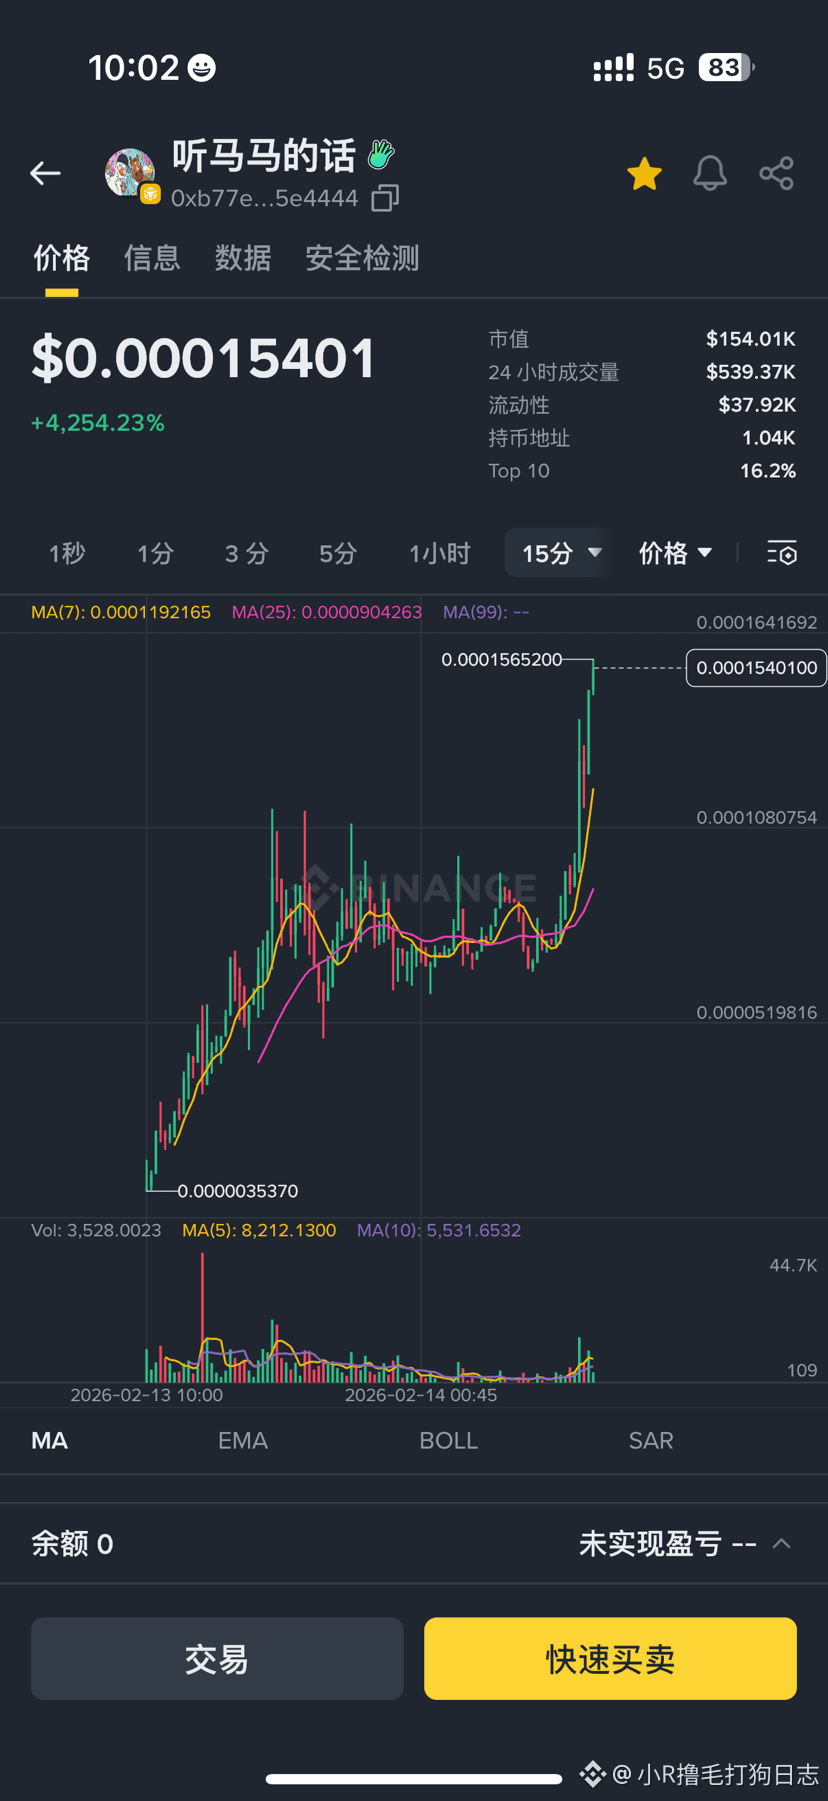Viewport: 828px width, 1801px height.
Task: Tap the token avatar image
Action: [131, 174]
